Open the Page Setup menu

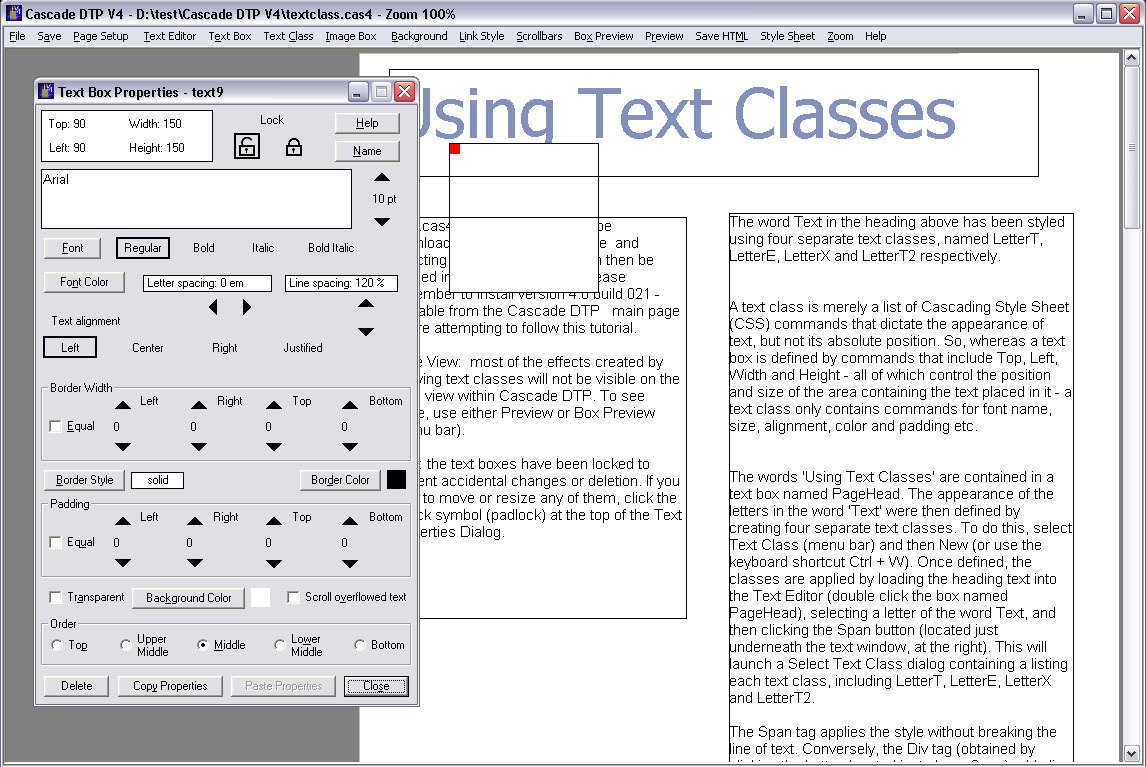pos(101,36)
